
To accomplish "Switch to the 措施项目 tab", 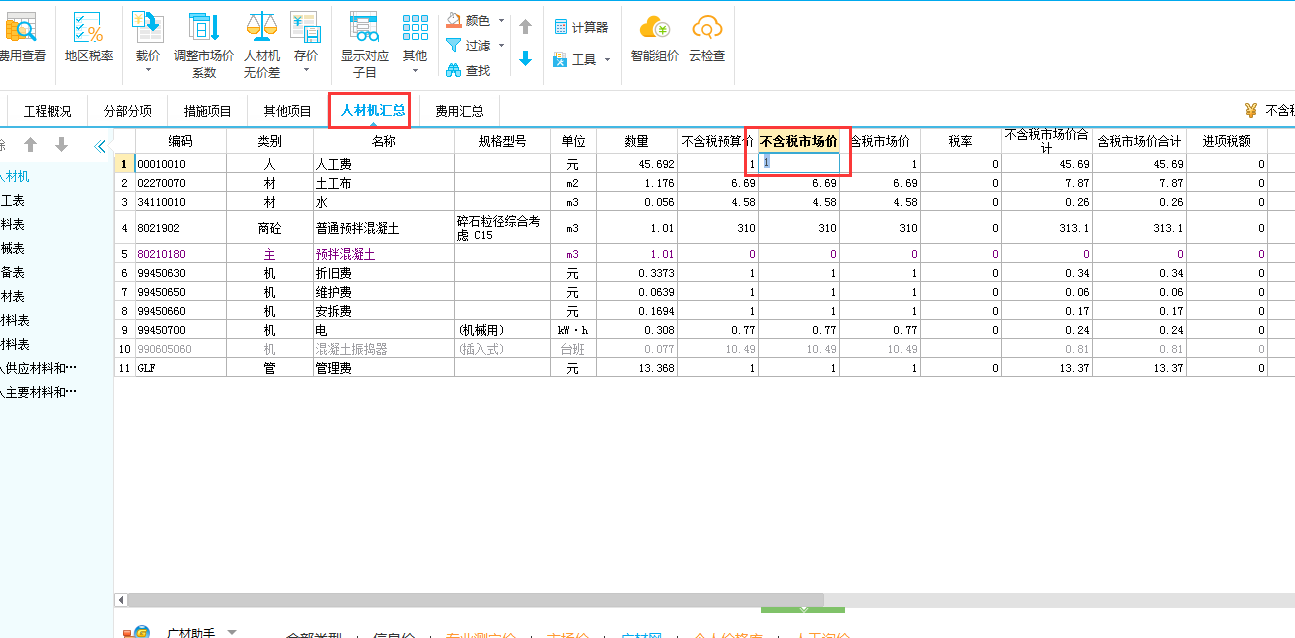I will click(208, 111).
